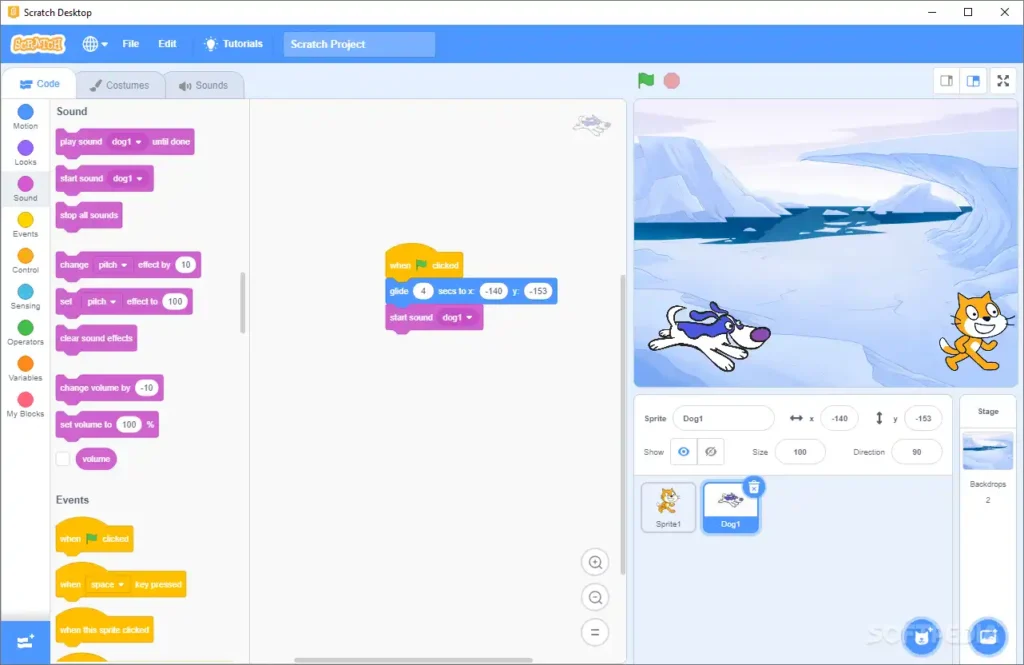
Task: Open the language globe dropdown
Action: [95, 44]
